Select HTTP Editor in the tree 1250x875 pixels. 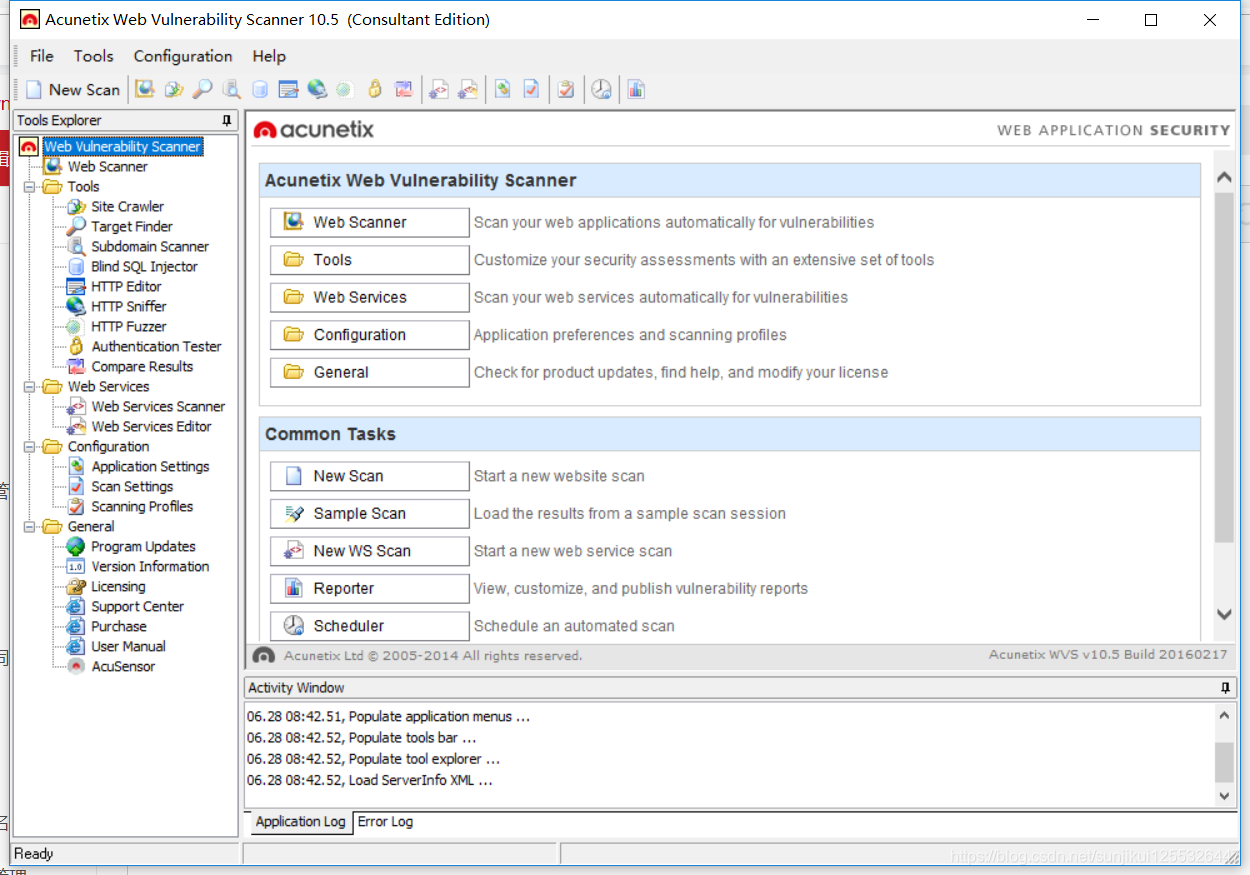point(126,287)
